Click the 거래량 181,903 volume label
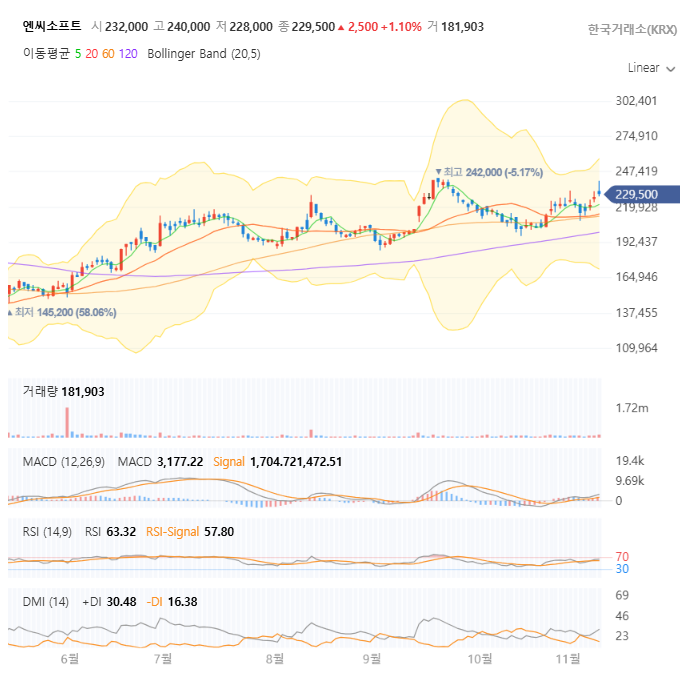The image size is (680, 697). 64,392
